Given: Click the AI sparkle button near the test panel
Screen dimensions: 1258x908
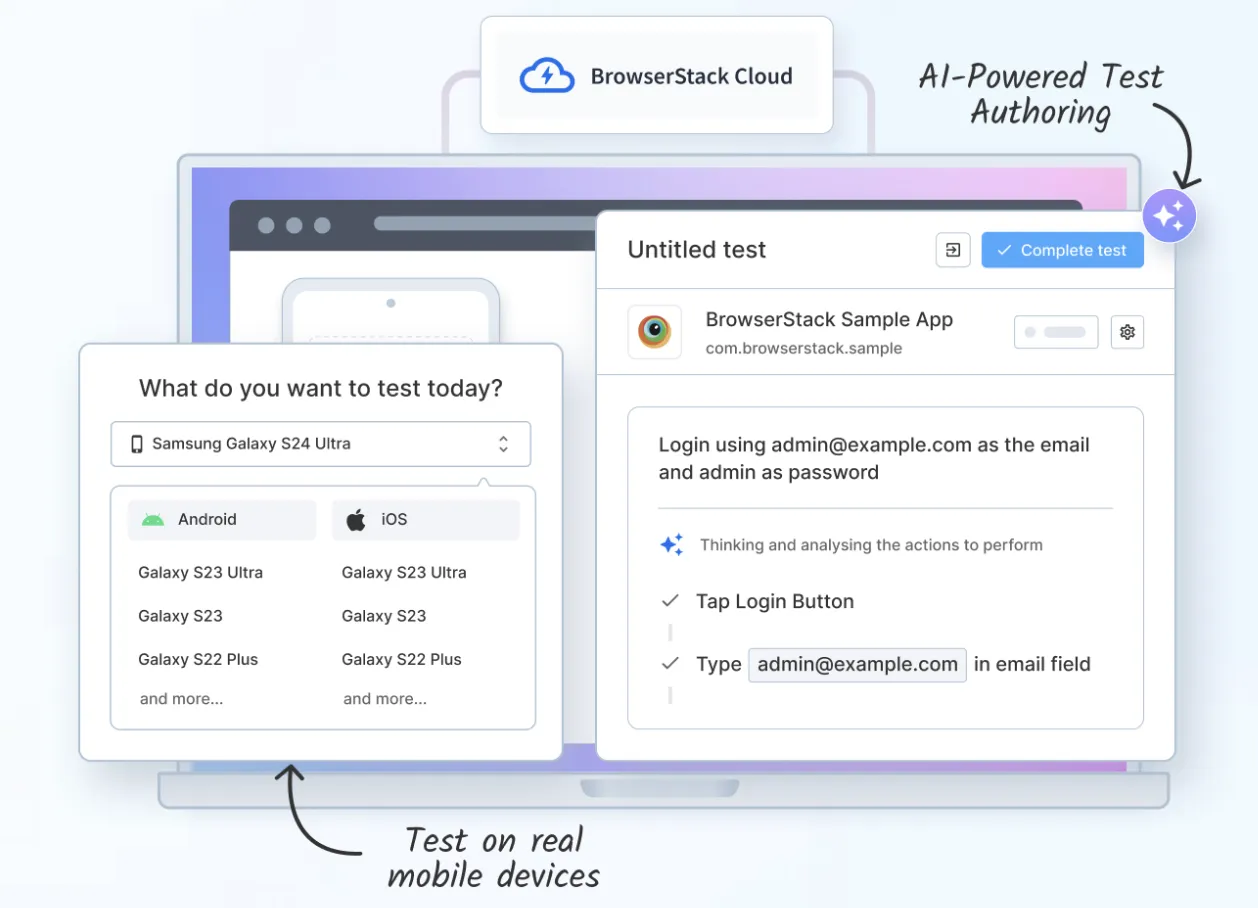Looking at the screenshot, I should [x=1169, y=215].
